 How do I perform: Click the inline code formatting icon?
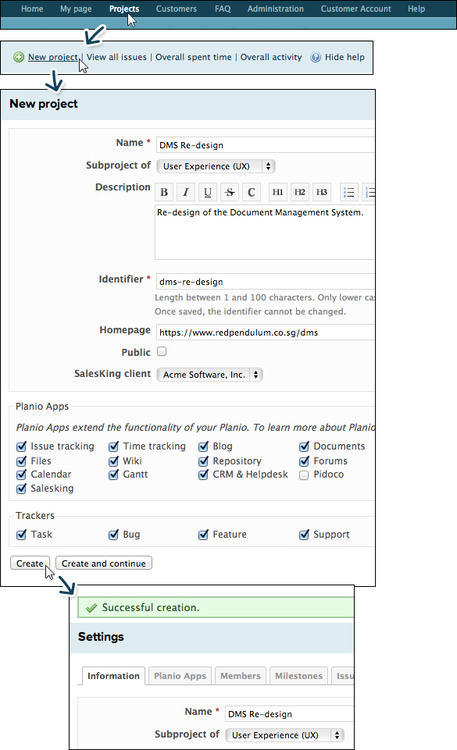pyautogui.click(x=251, y=192)
